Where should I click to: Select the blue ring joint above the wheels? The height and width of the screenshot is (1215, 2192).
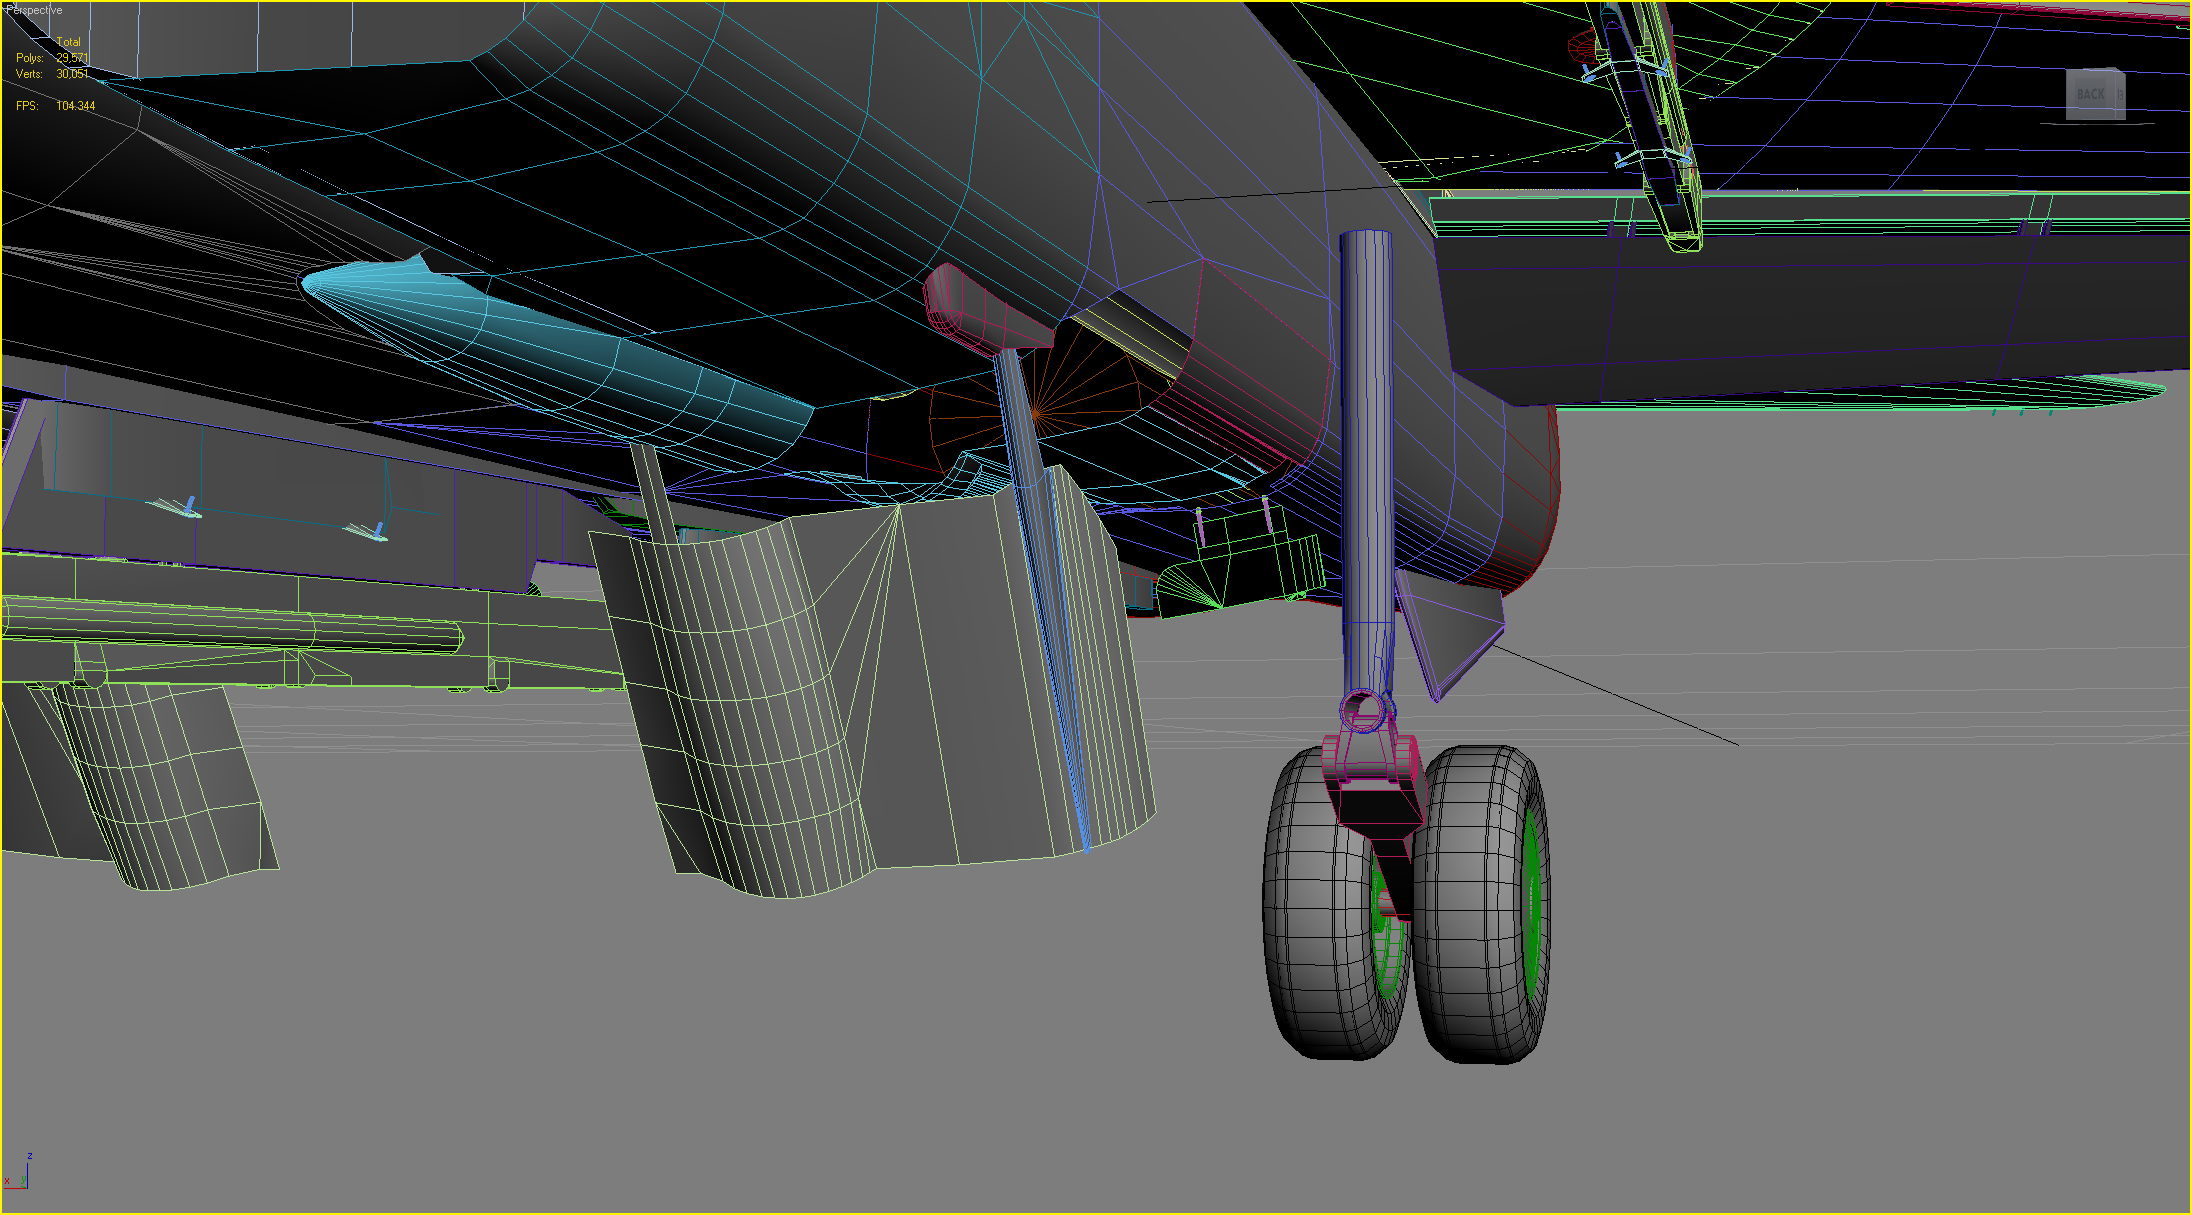pyautogui.click(x=1365, y=711)
